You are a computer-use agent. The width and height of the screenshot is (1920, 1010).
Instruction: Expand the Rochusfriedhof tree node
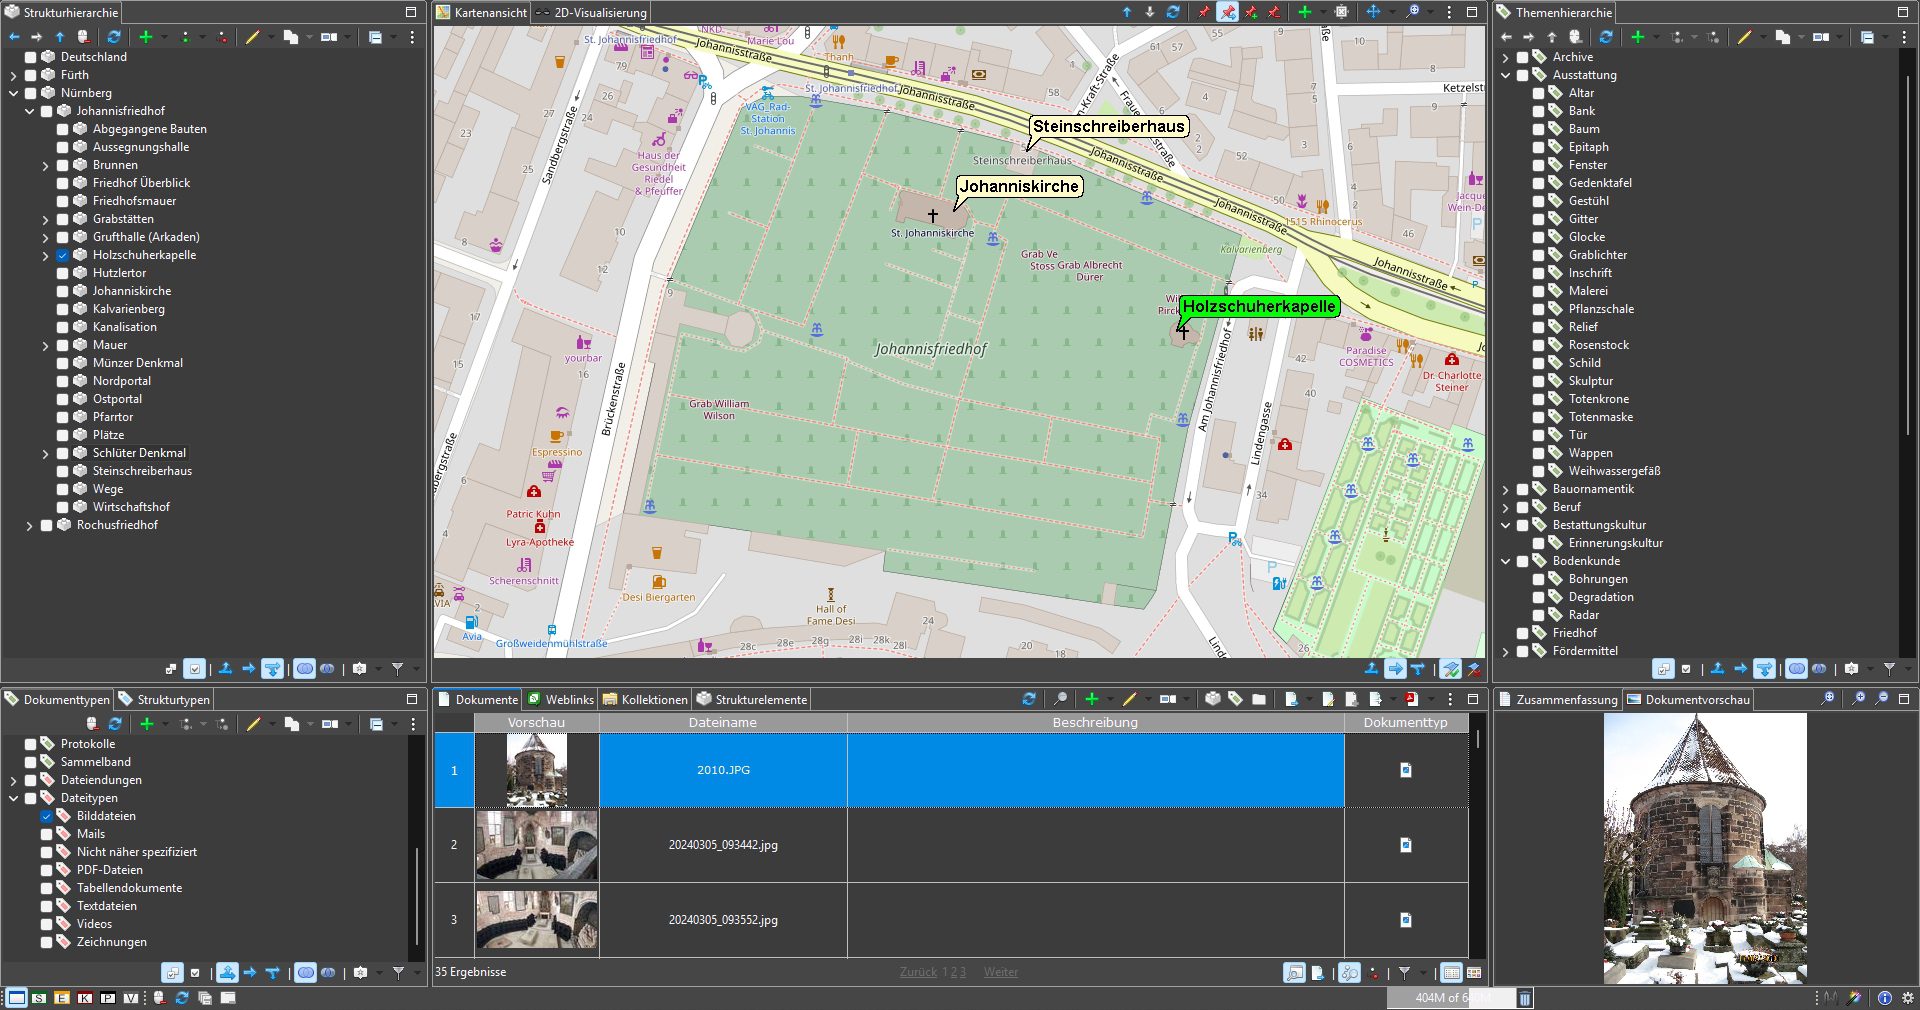click(29, 525)
